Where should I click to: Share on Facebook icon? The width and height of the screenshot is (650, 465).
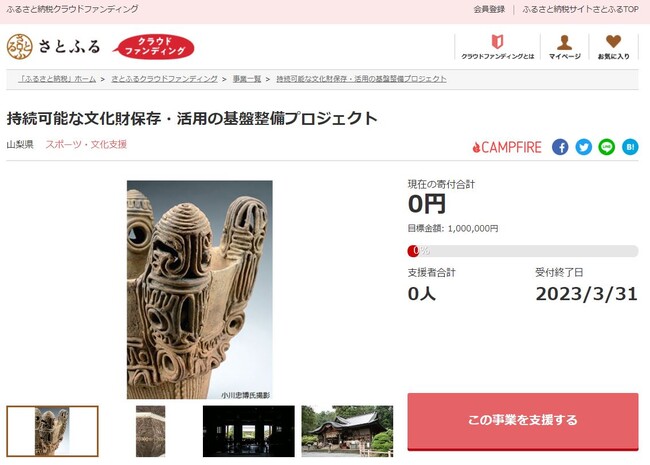click(560, 147)
